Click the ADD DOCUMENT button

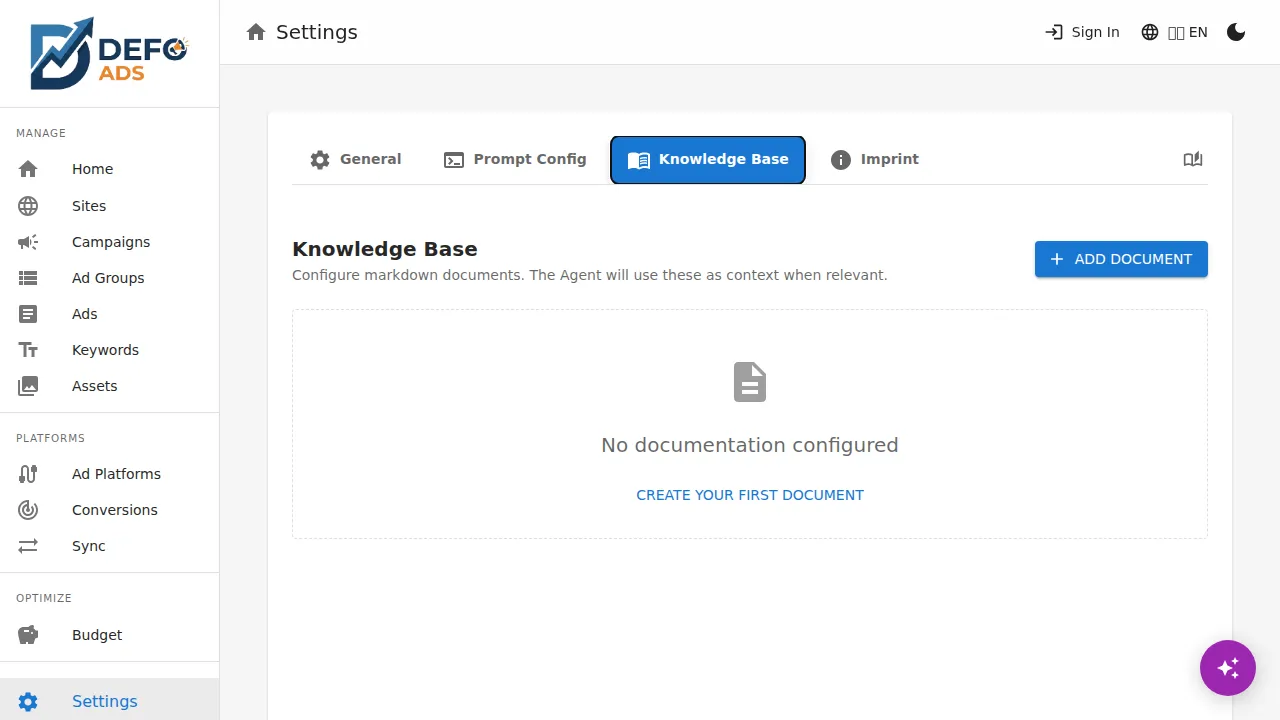1121,259
